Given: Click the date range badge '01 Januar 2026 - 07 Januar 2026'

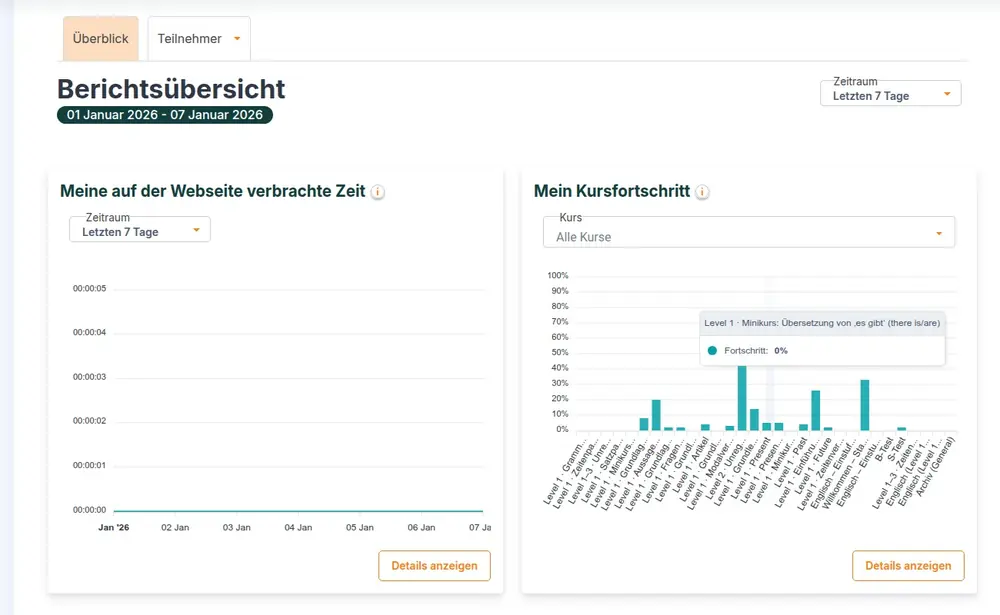Looking at the screenshot, I should tap(165, 115).
